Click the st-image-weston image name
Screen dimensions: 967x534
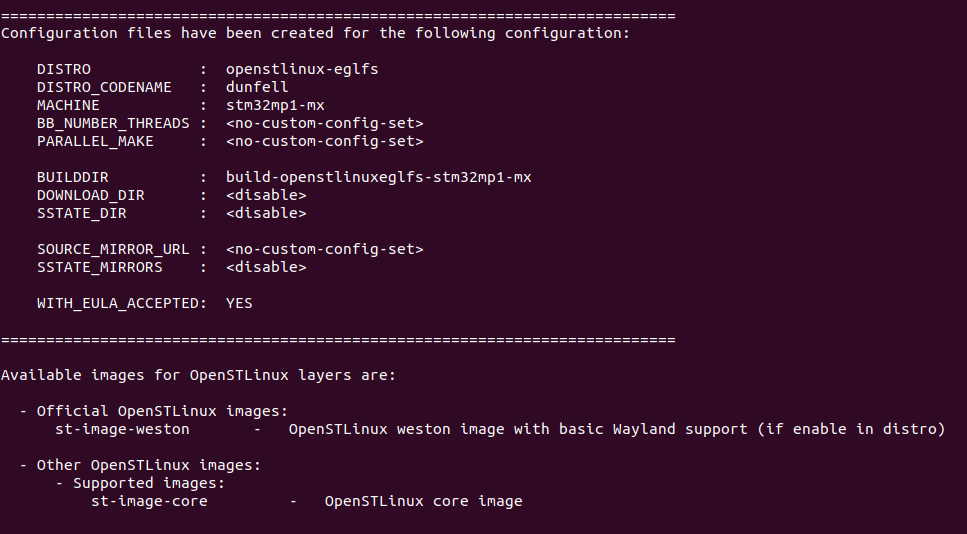(122, 430)
